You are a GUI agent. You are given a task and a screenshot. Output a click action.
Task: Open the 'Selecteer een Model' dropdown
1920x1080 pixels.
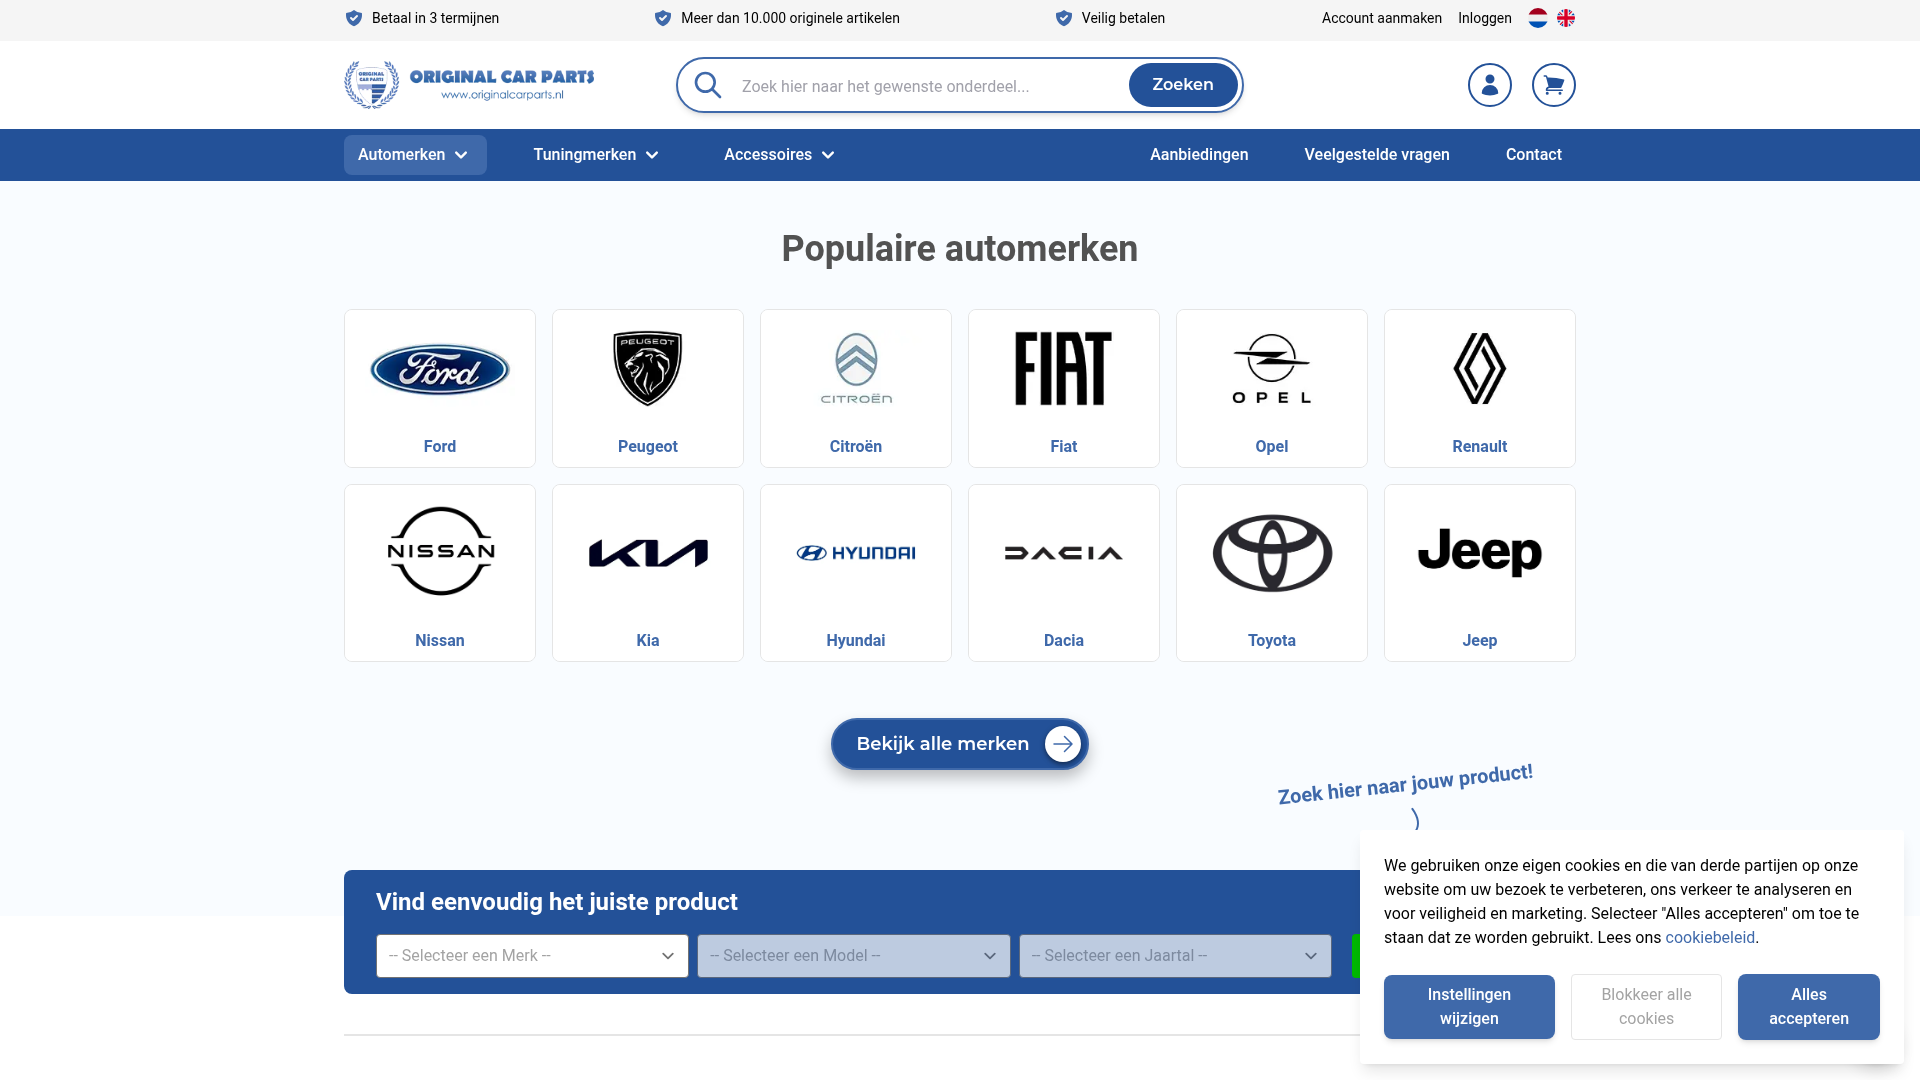(854, 956)
